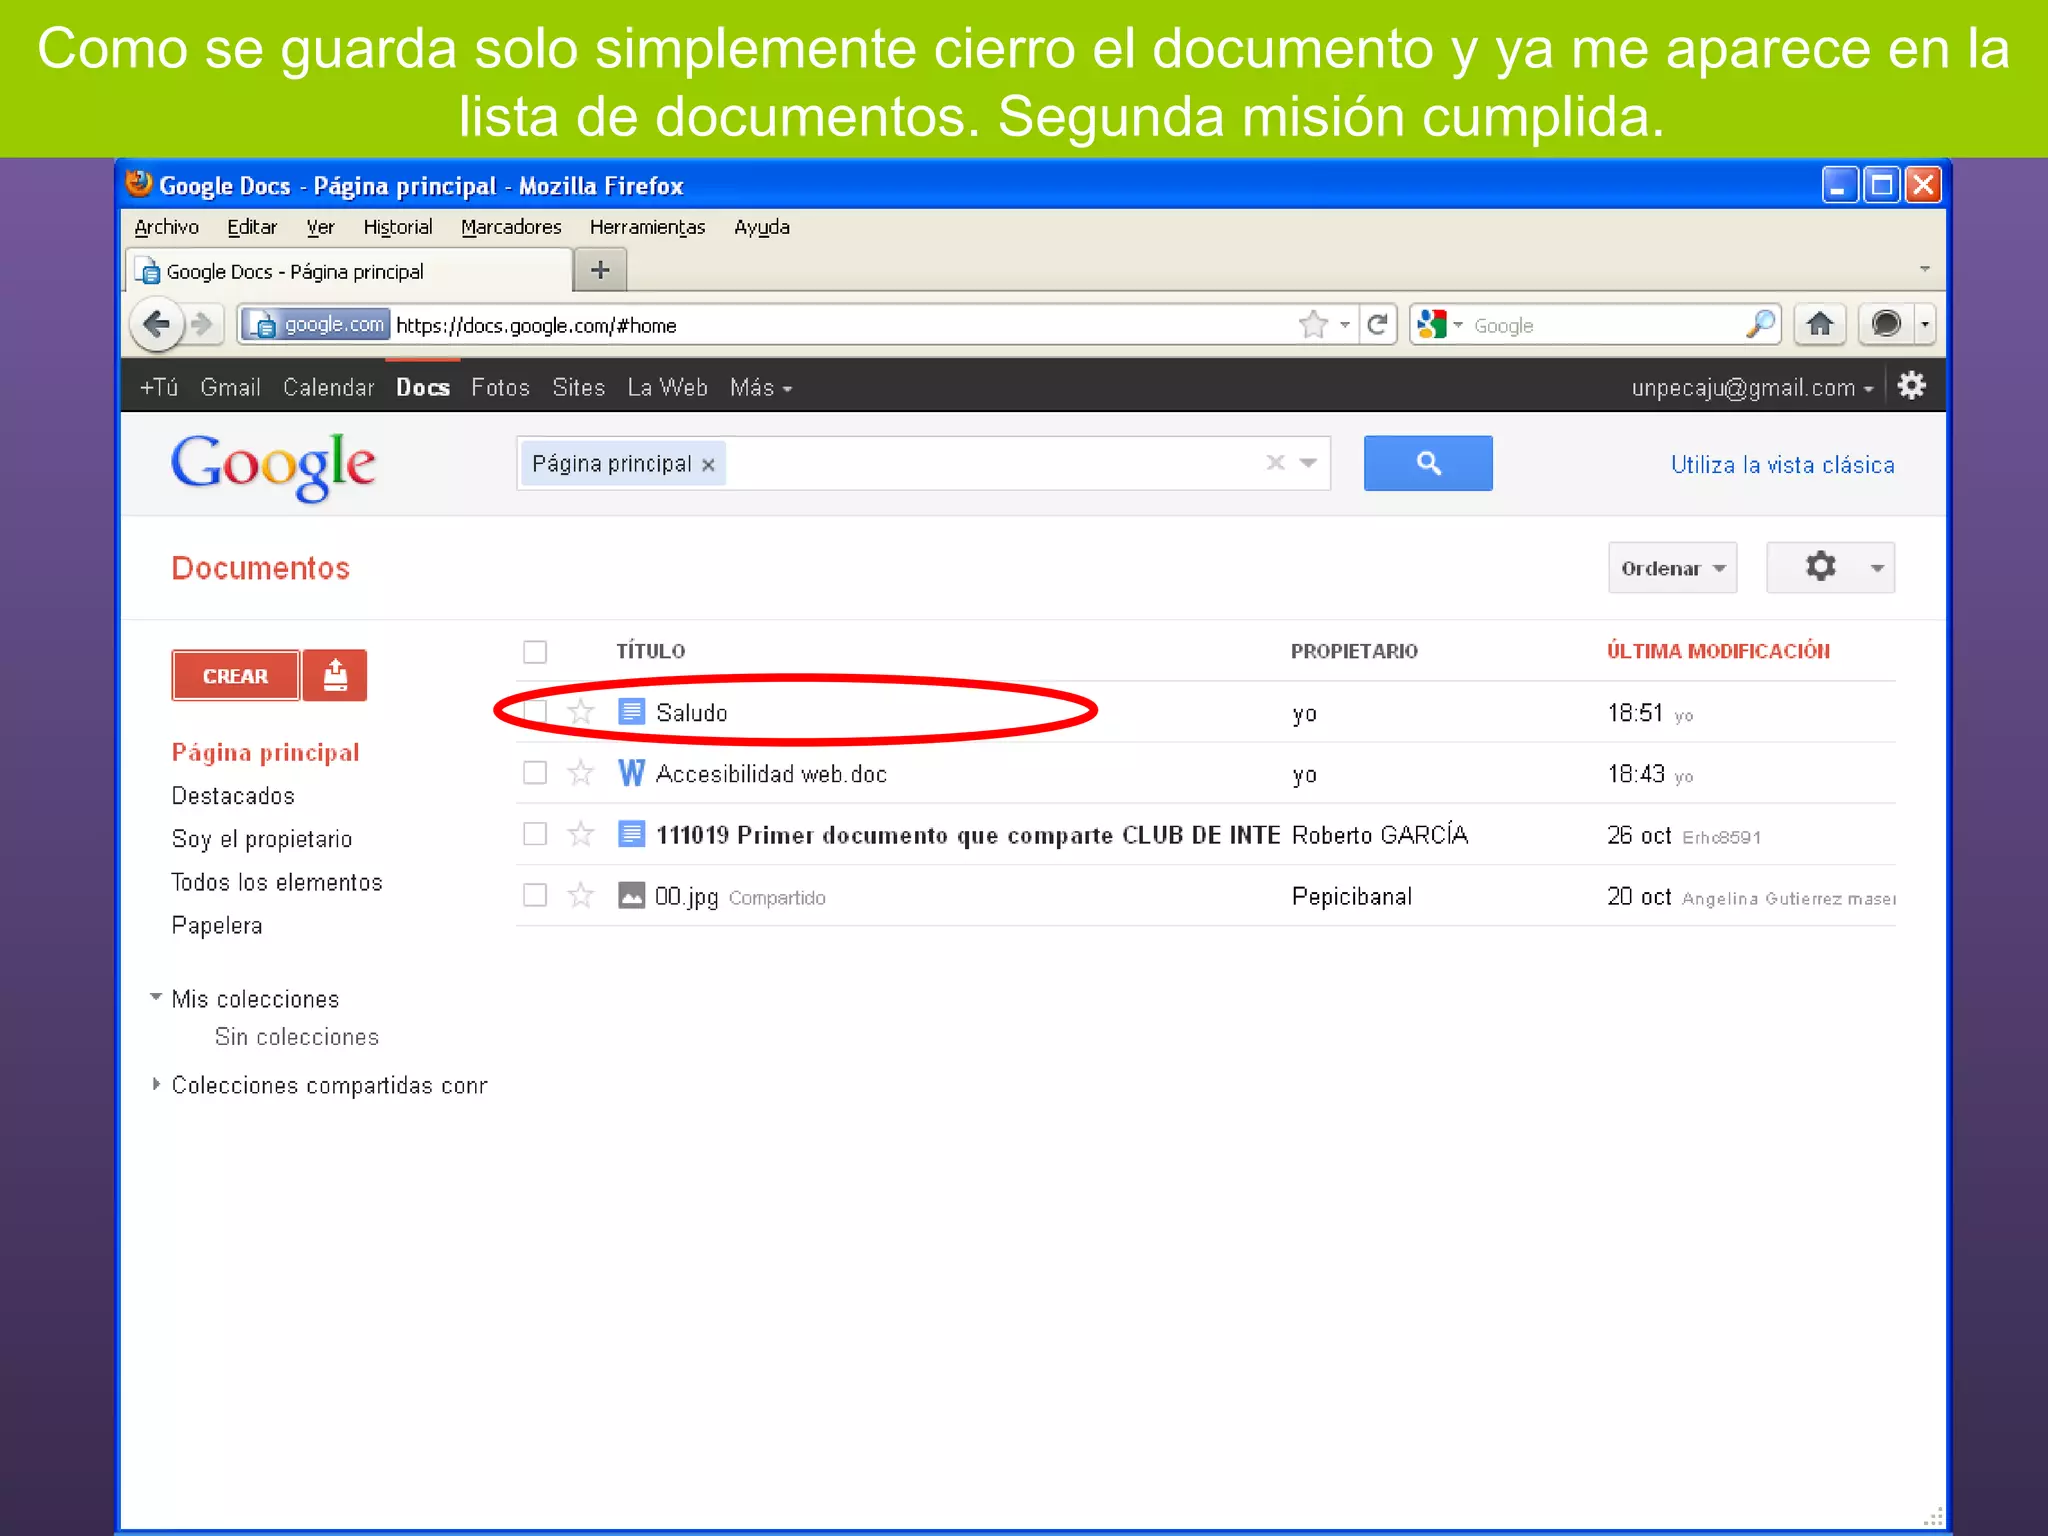Image resolution: width=2048 pixels, height=1536 pixels.
Task: Open Gmail from the black bar
Action: (x=230, y=387)
